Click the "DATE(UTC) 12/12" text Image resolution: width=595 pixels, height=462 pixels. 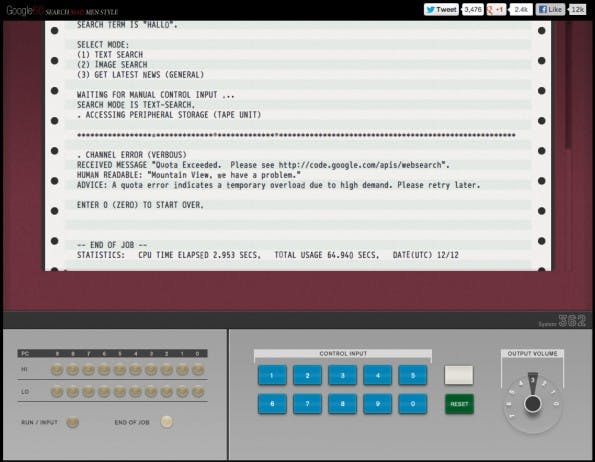(426, 255)
